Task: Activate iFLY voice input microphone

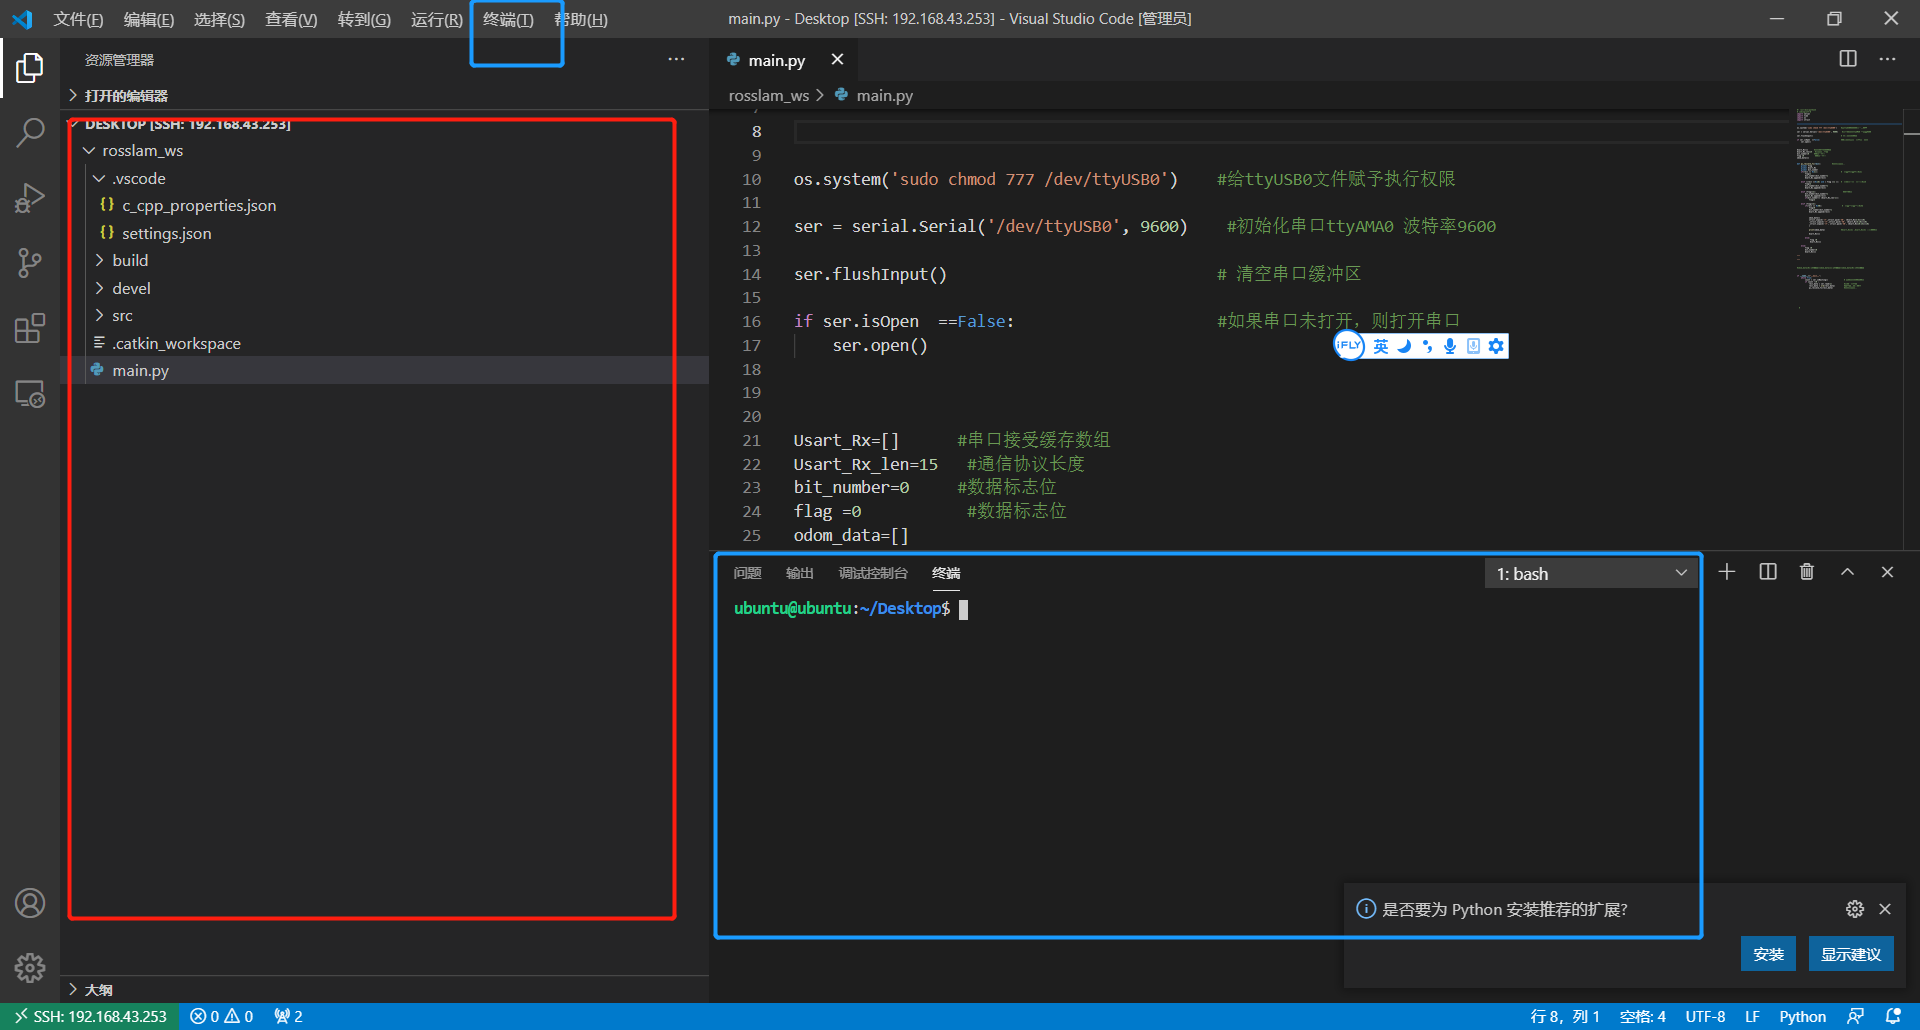Action: click(1450, 346)
